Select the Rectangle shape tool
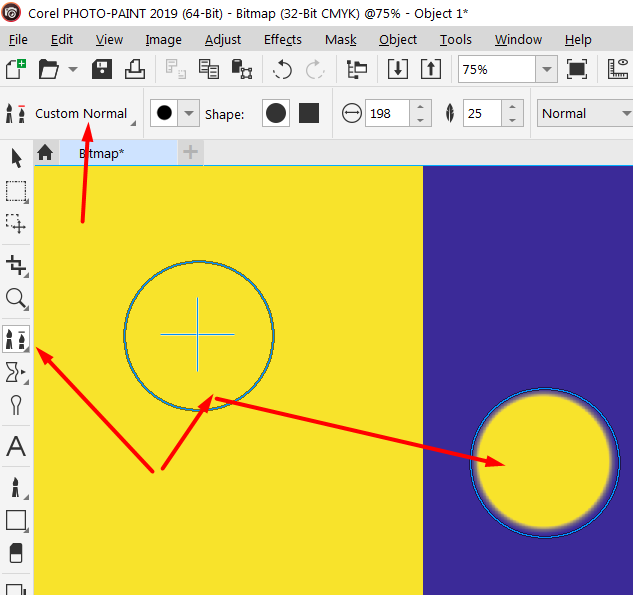The height and width of the screenshot is (595, 633). pyautogui.click(x=16, y=520)
